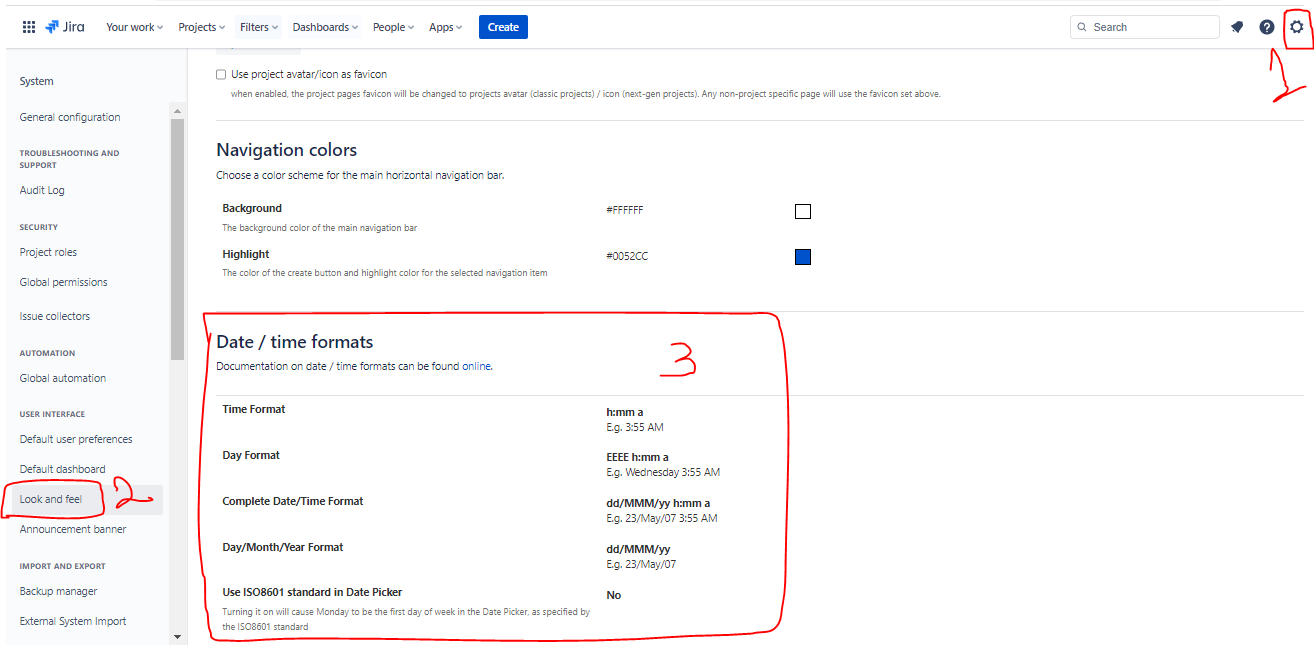Click the Background color swatch

[x=802, y=211]
